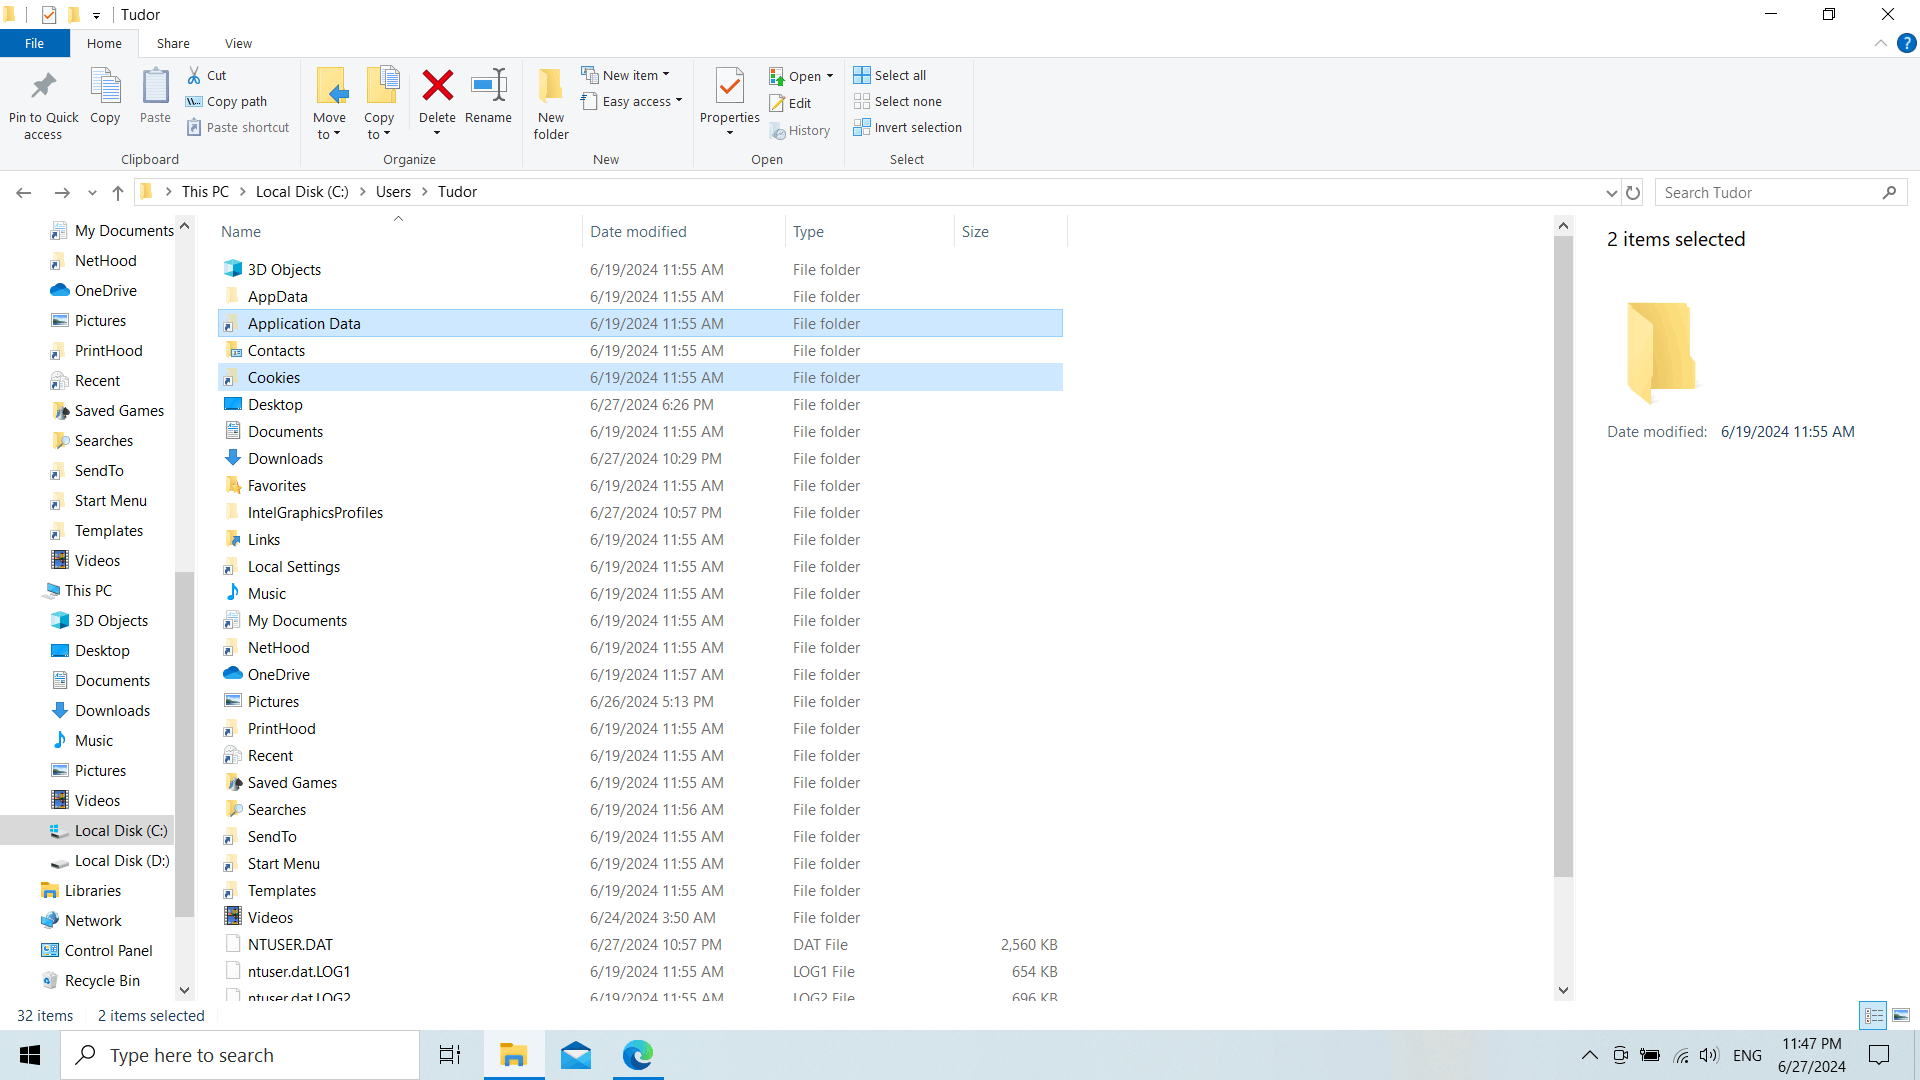Open the File menu tab
The image size is (1920, 1080).
(x=34, y=43)
